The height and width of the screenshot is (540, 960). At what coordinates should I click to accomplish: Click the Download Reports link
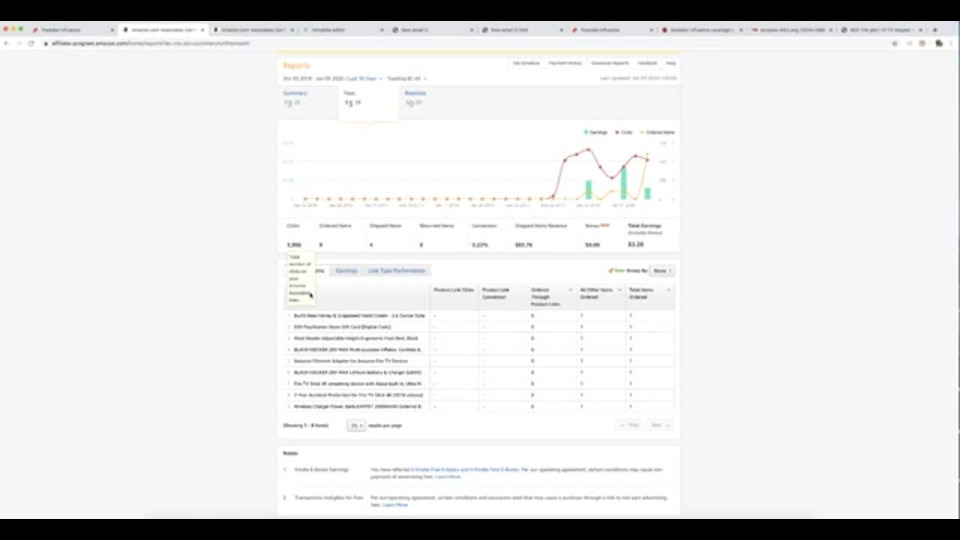[610, 63]
